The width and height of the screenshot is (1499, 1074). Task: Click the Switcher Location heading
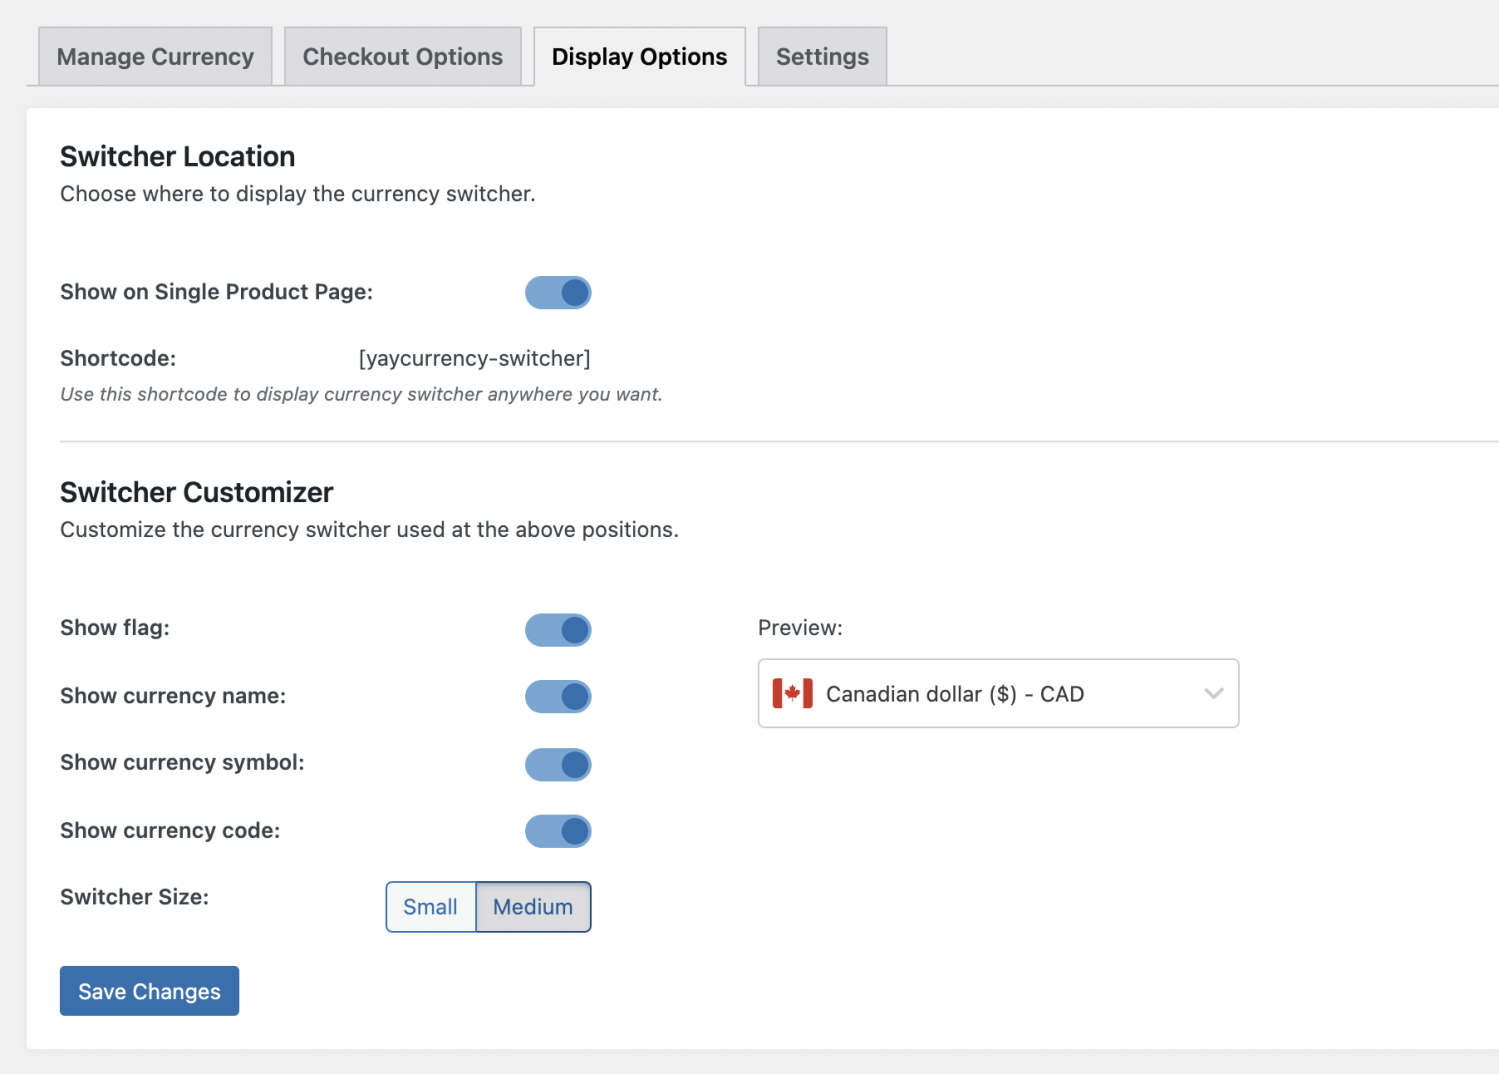(x=177, y=157)
